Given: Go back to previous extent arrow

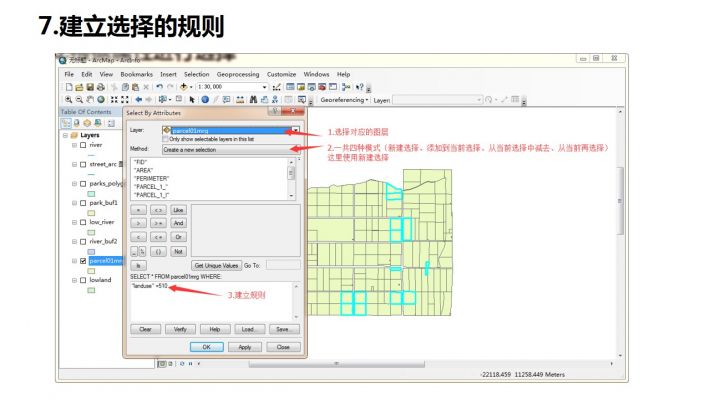Looking at the screenshot, I should [x=139, y=100].
